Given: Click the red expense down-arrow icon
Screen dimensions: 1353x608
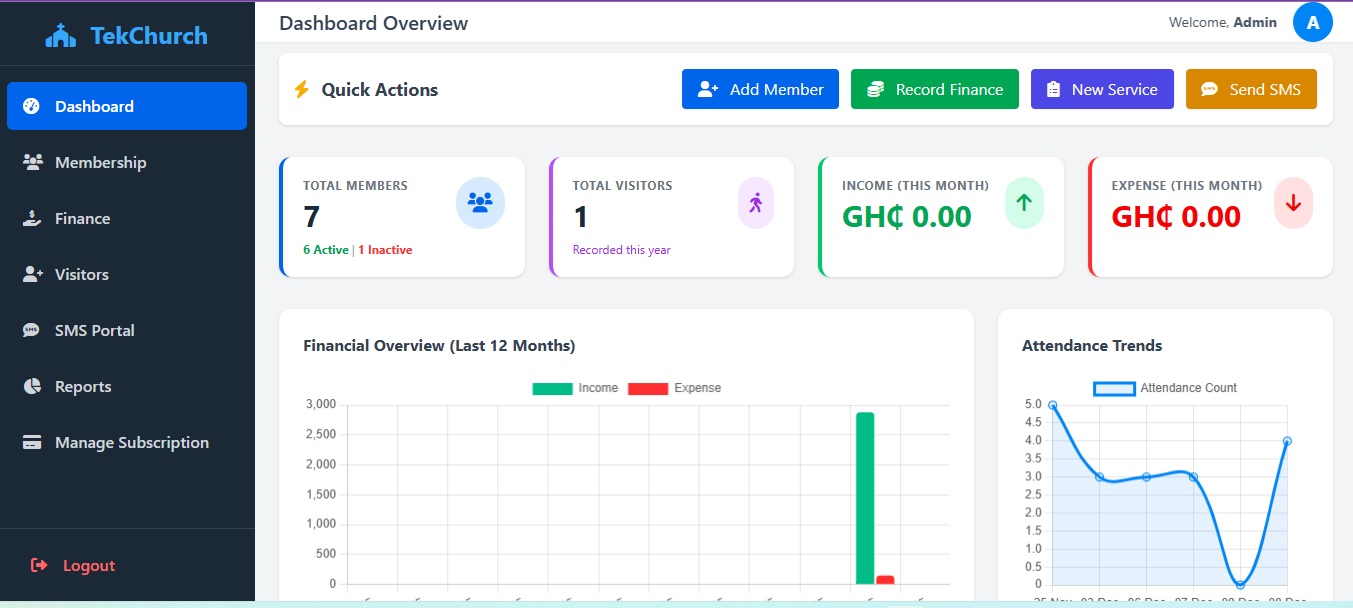Looking at the screenshot, I should [x=1293, y=202].
